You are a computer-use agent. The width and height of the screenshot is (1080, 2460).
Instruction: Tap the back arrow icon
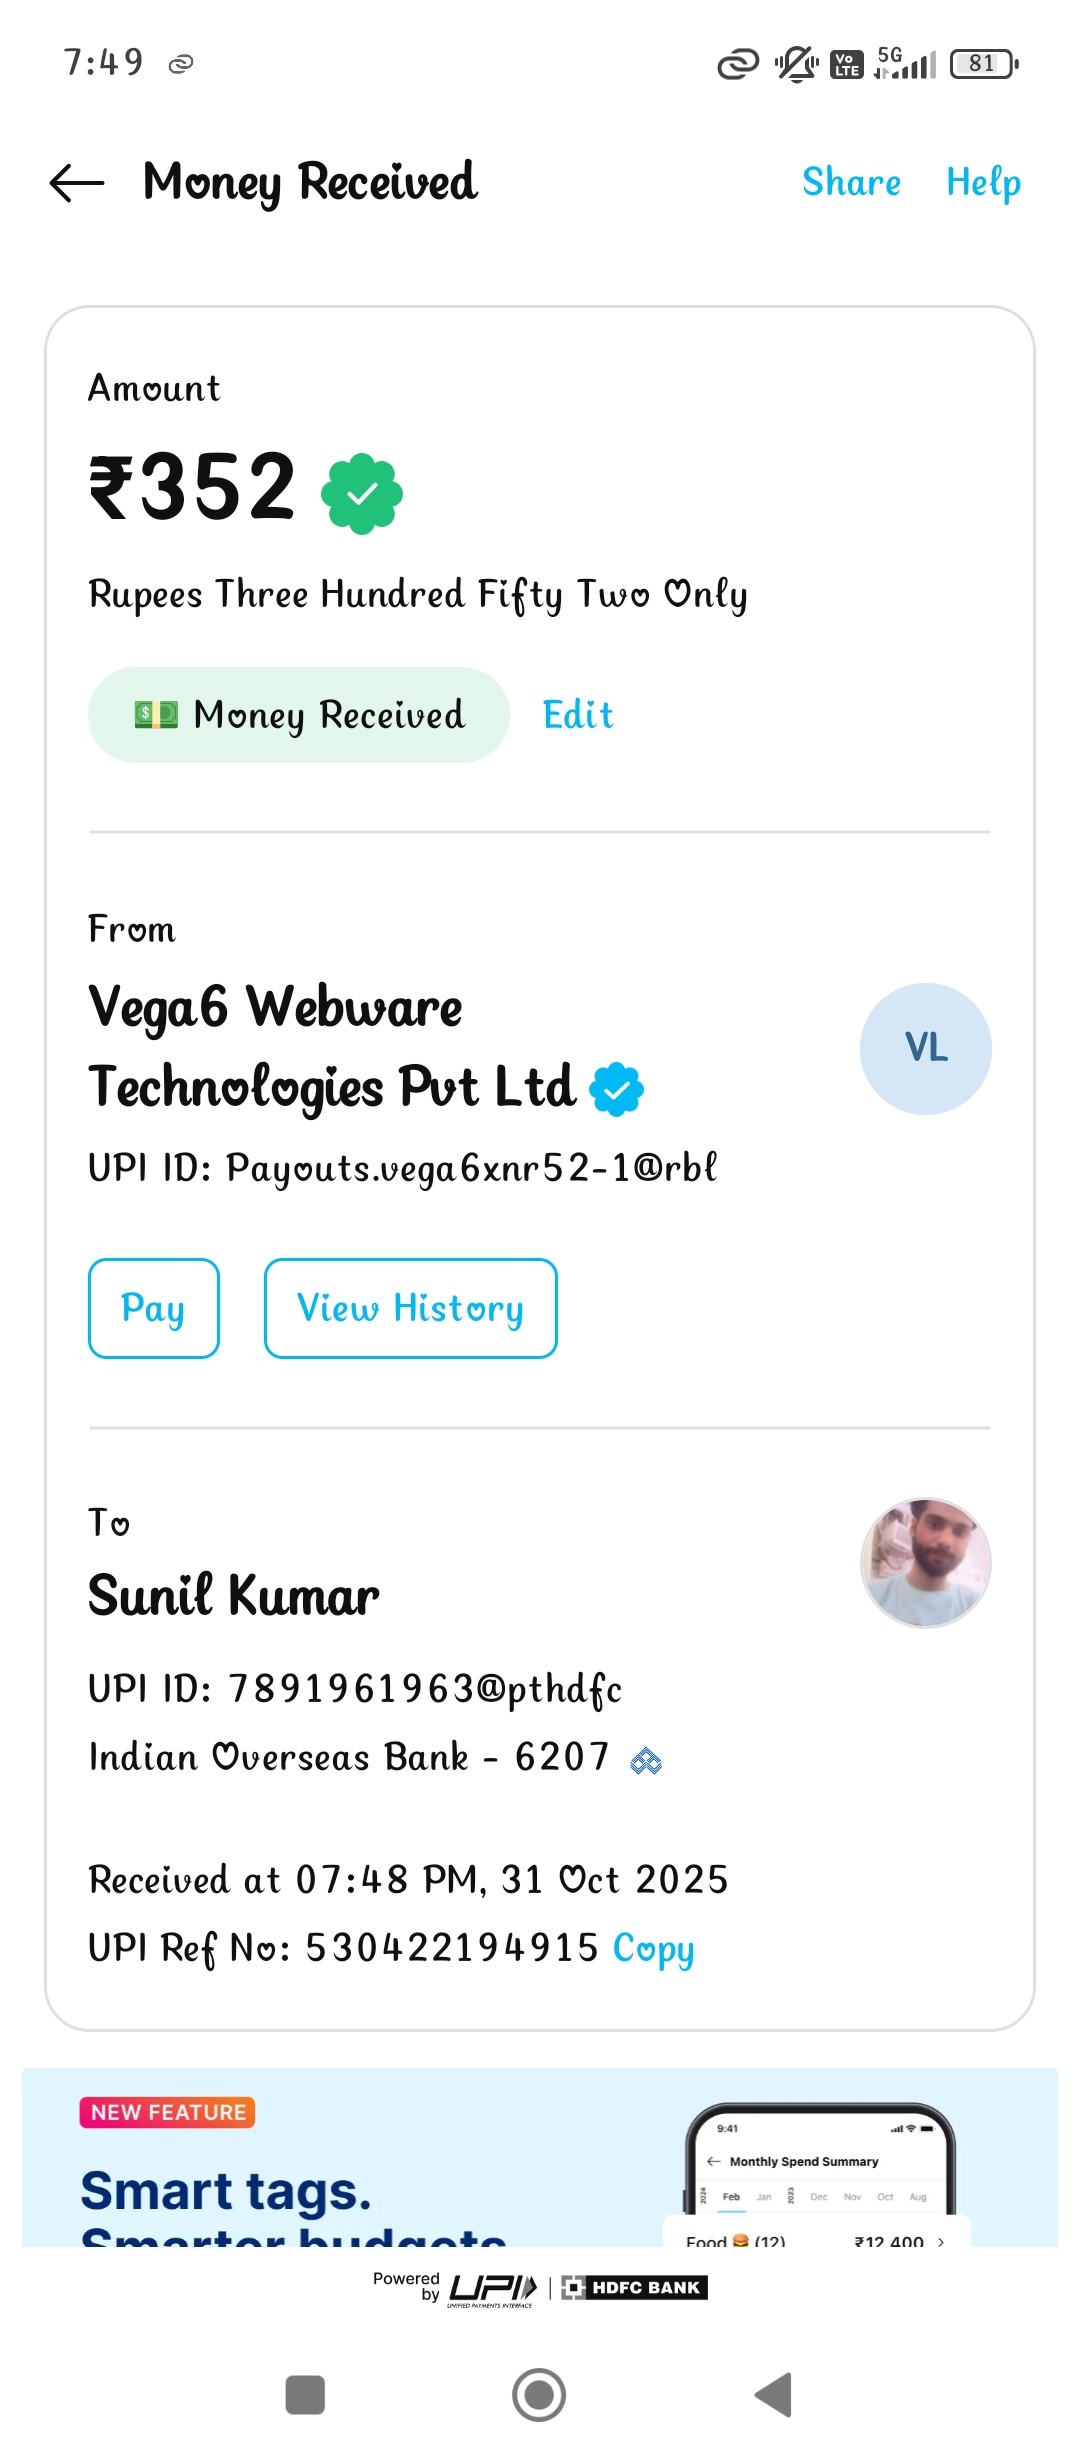click(x=77, y=183)
